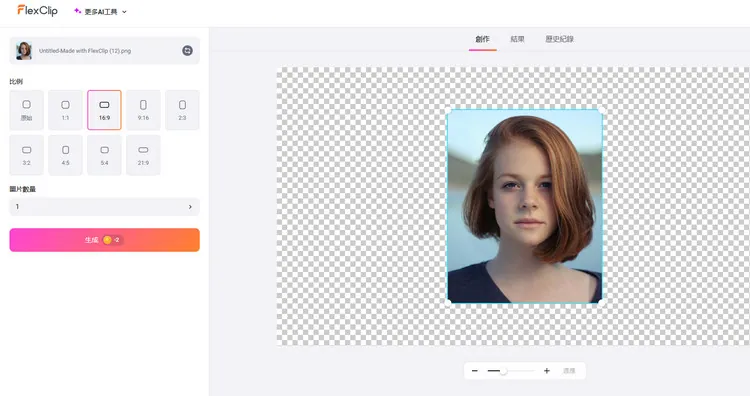
Task: Click the zoom in plus icon
Action: (547, 371)
